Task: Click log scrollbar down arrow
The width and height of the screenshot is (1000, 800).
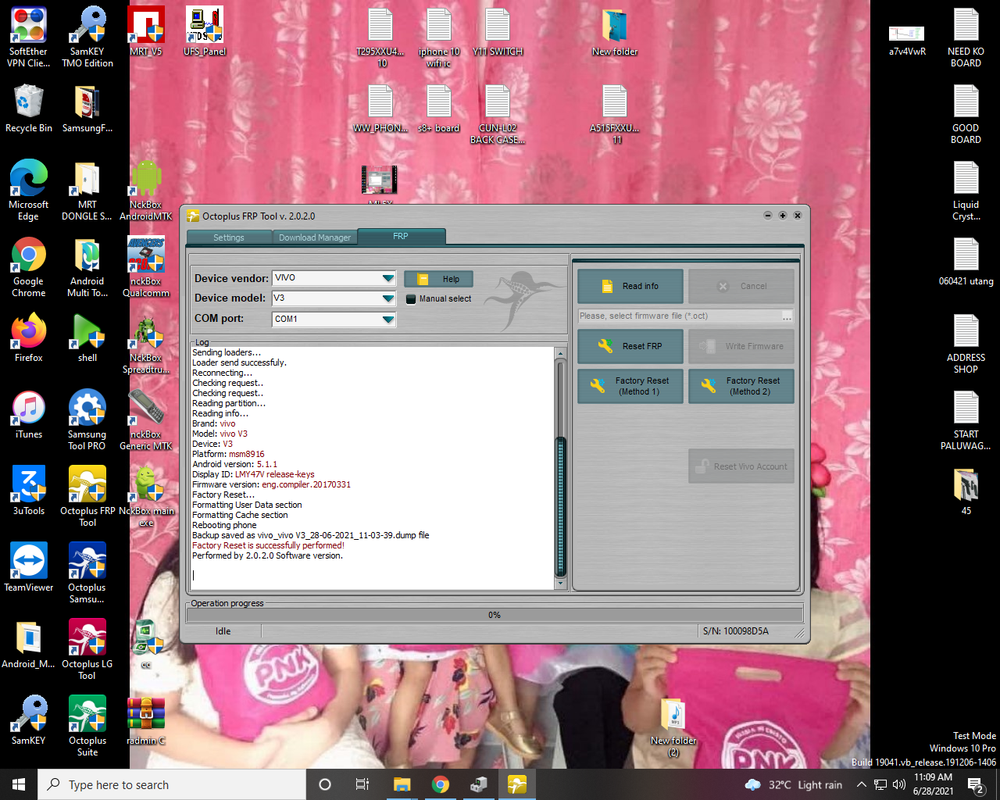Action: (x=561, y=582)
